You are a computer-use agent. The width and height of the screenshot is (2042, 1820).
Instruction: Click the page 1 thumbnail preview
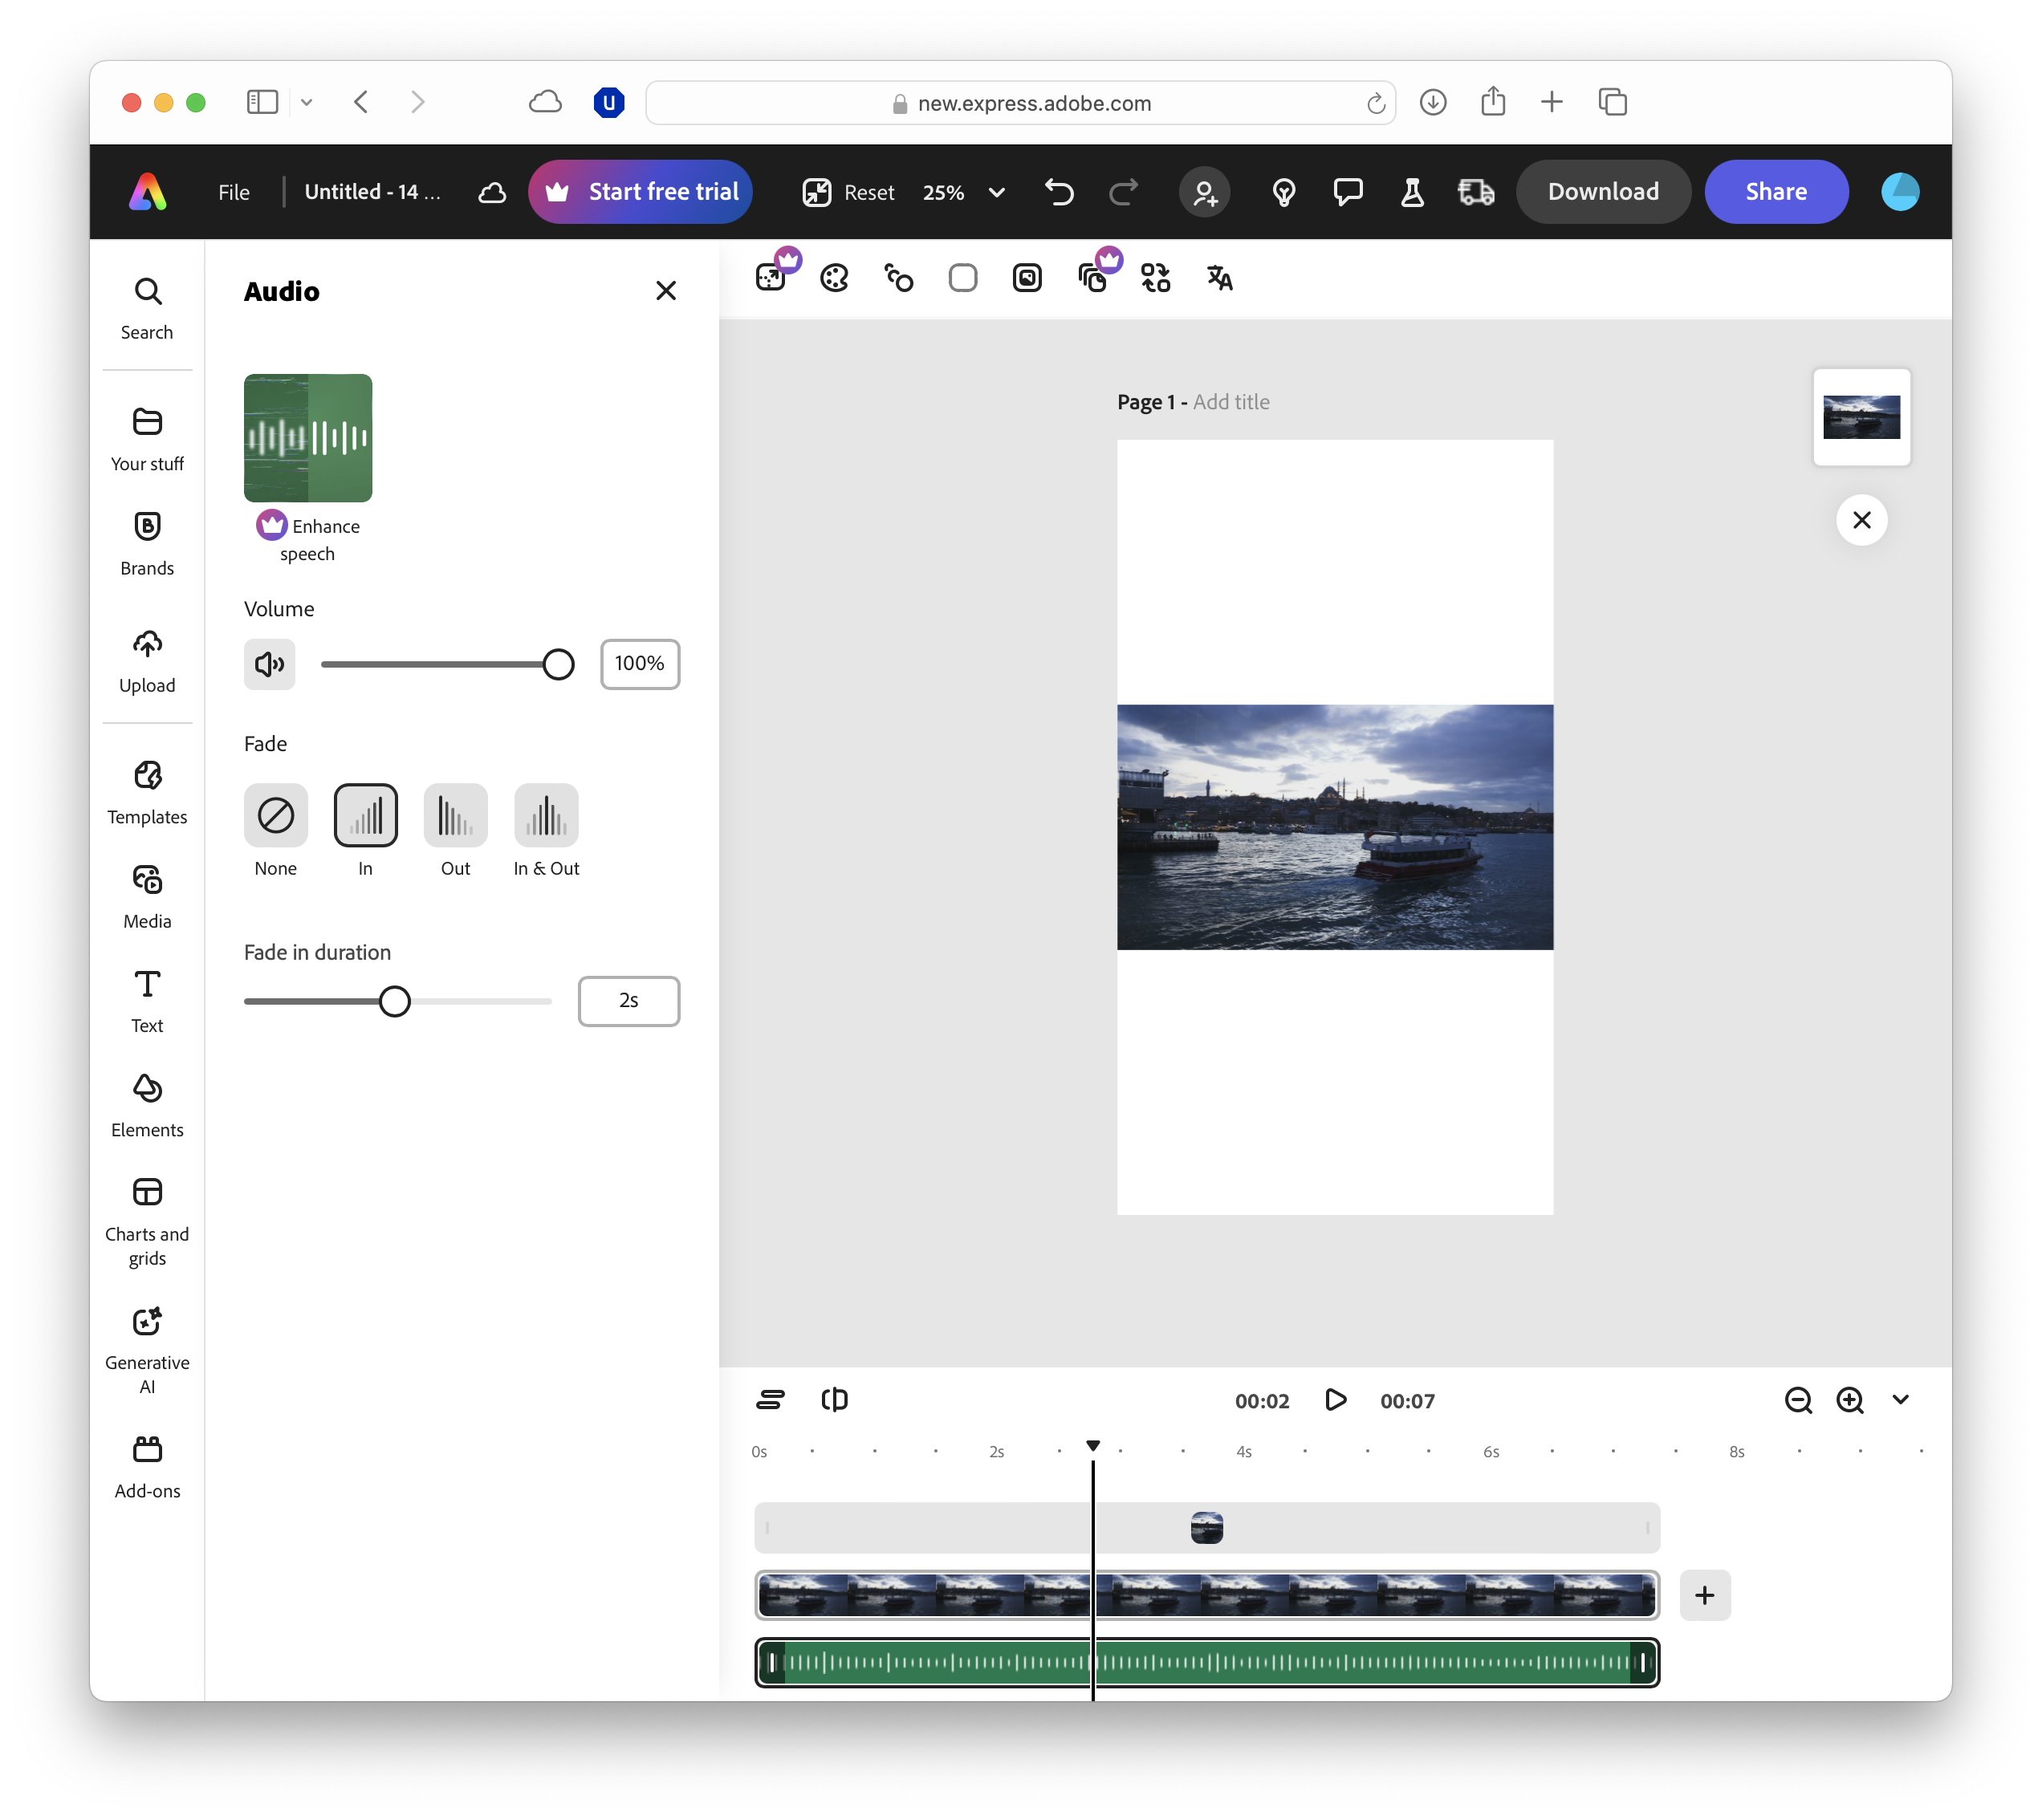pos(1861,417)
